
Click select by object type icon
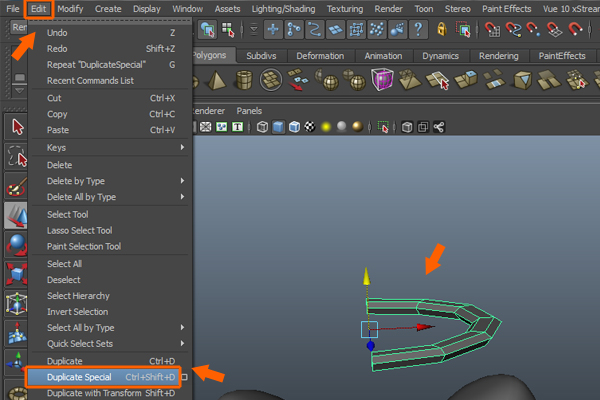[207, 29]
